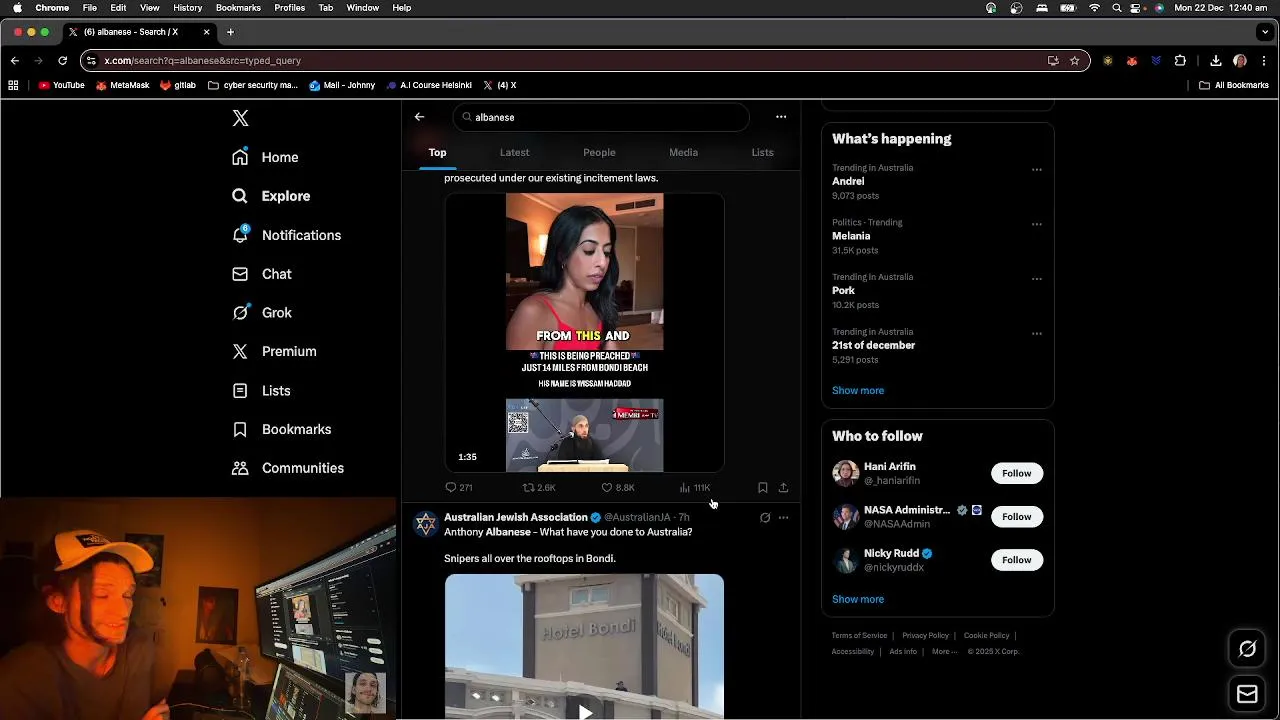Show more in Who to follow
This screenshot has width=1280, height=720.
pos(858,599)
